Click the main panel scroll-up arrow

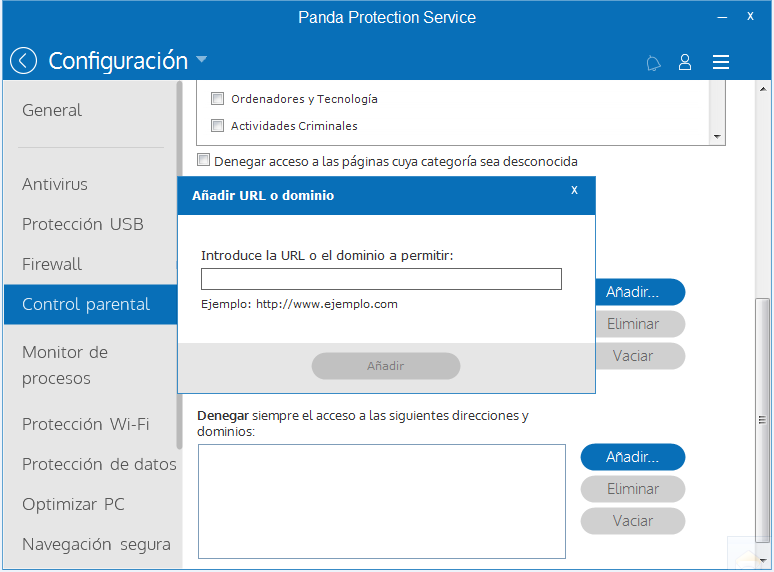tap(763, 89)
